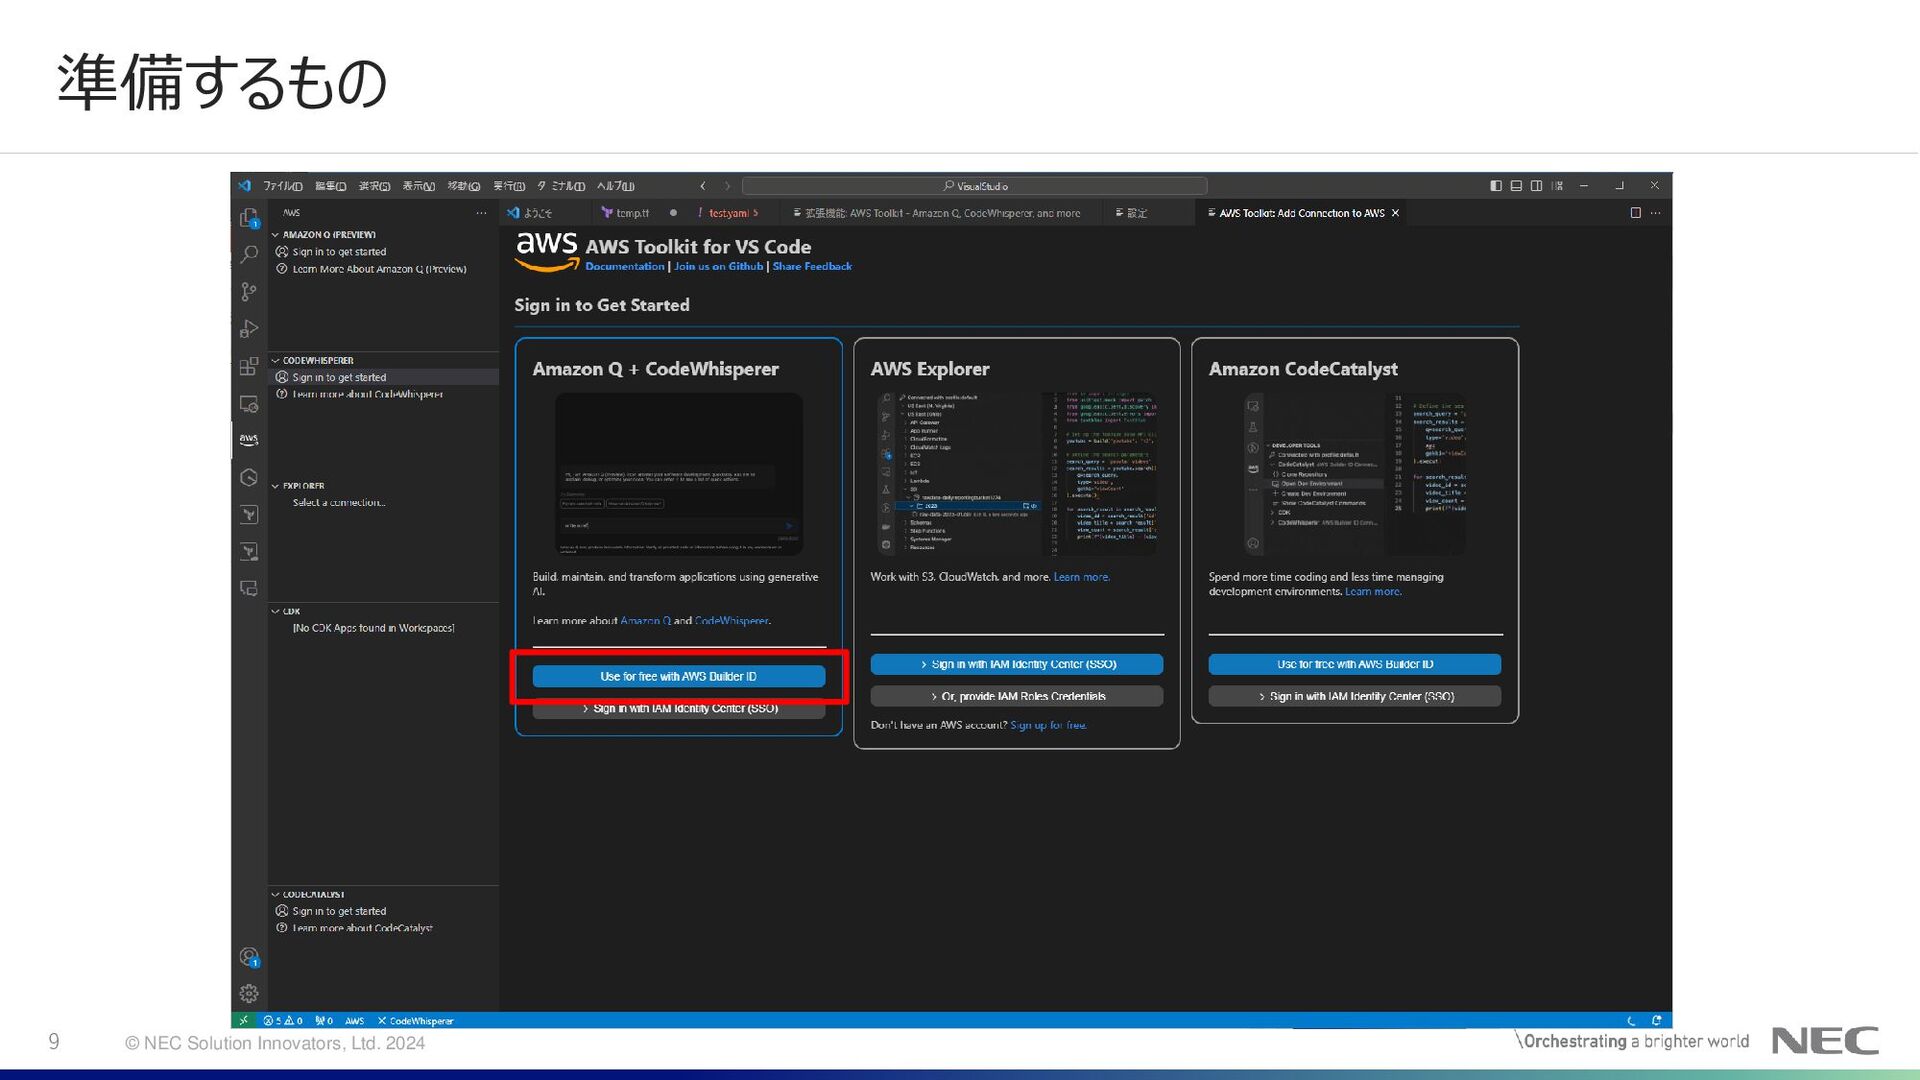
Task: Open the Source Control view
Action: coord(249,292)
